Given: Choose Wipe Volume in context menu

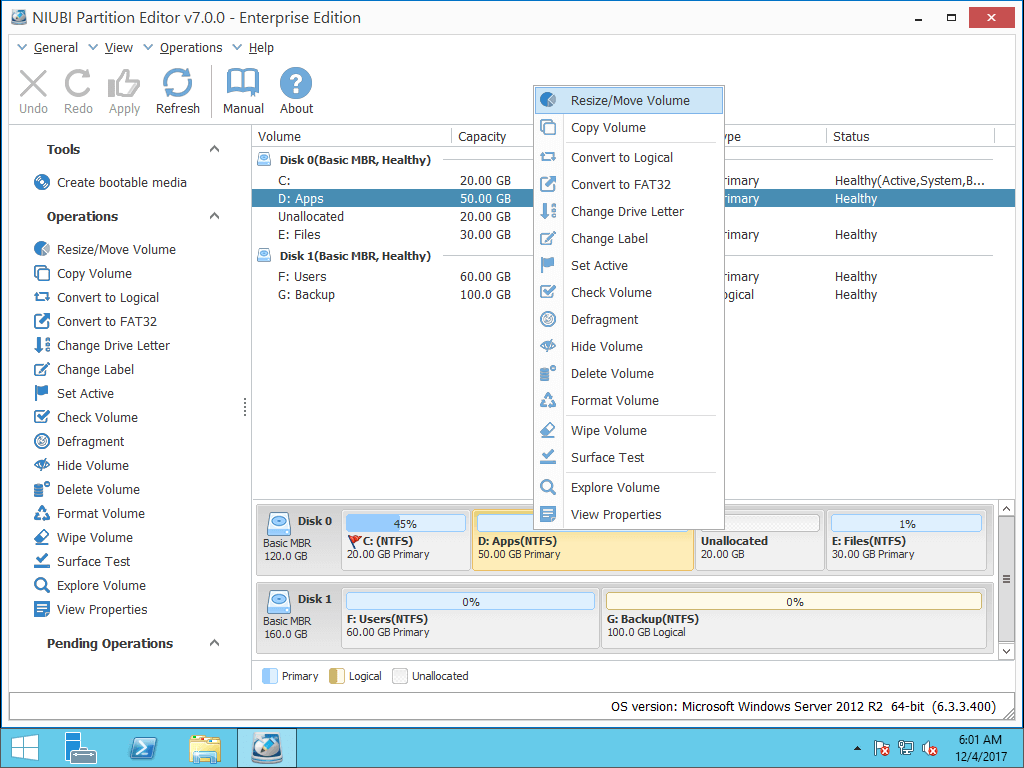Looking at the screenshot, I should [x=629, y=430].
